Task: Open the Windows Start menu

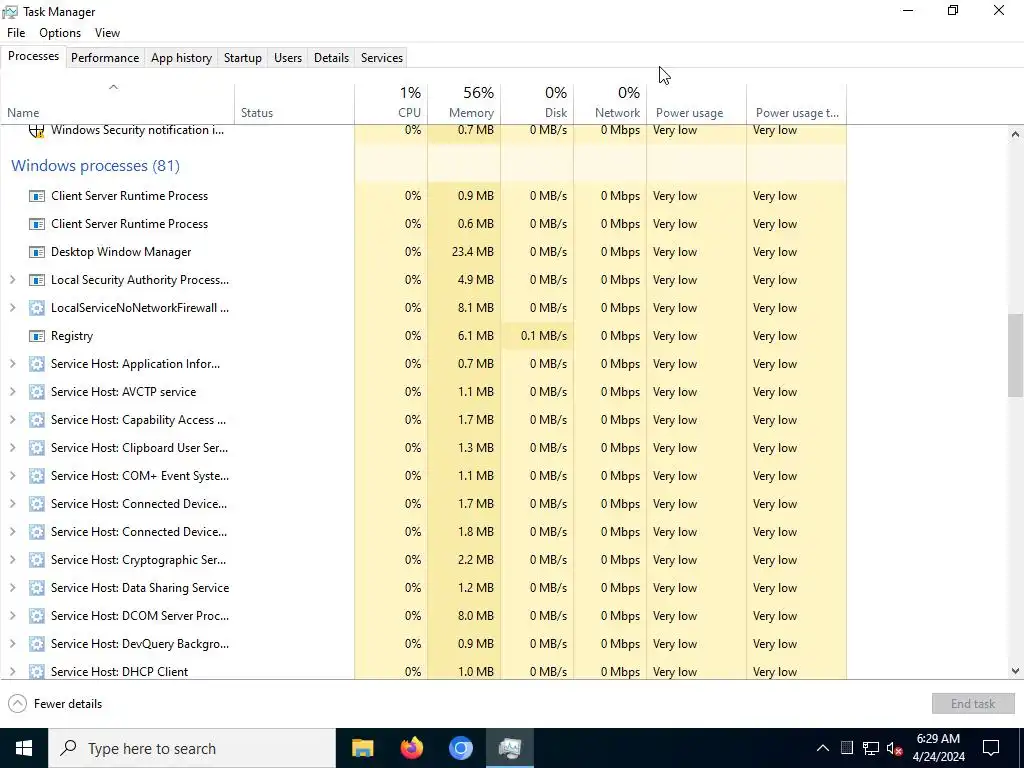Action: click(x=24, y=748)
